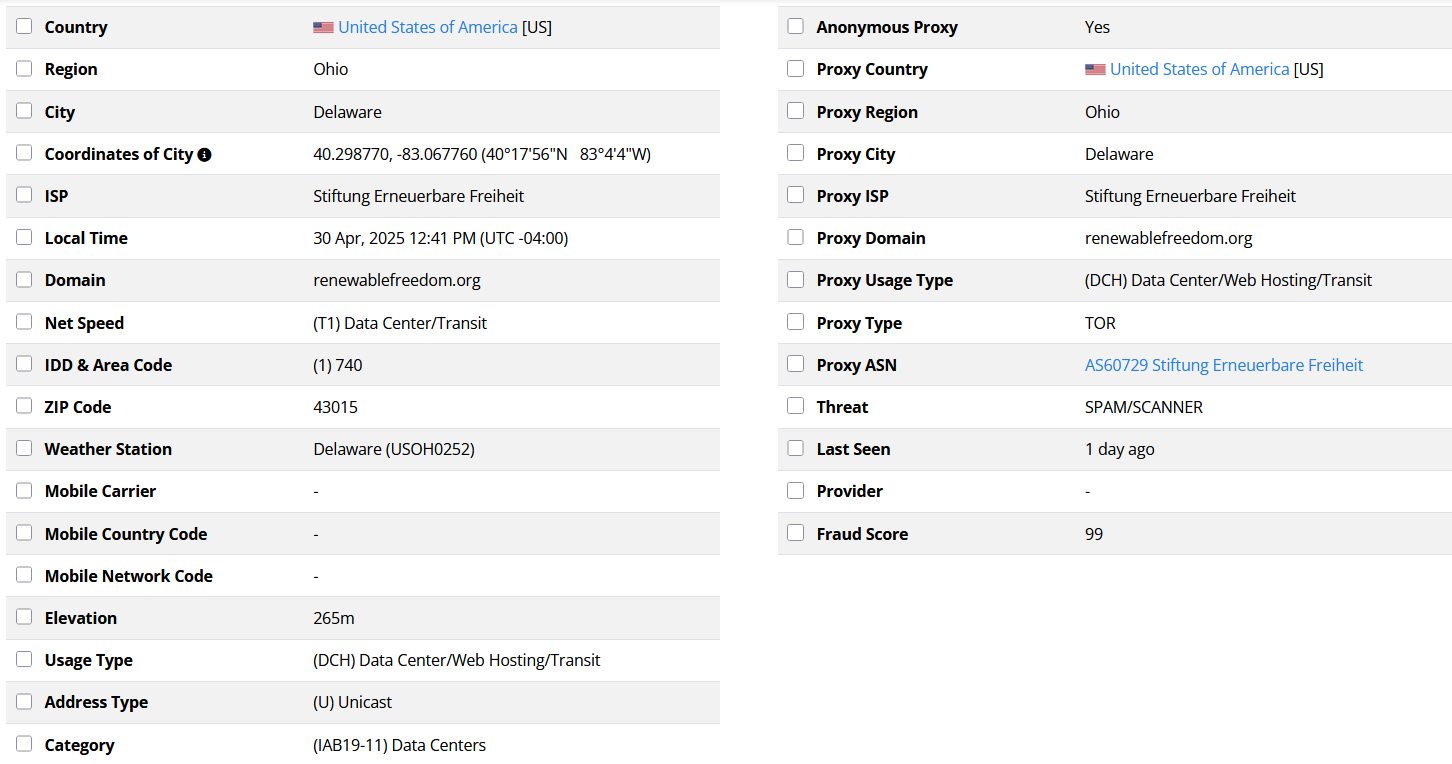
Task: Click the US flag in Proxy Country row
Action: pos(1095,70)
